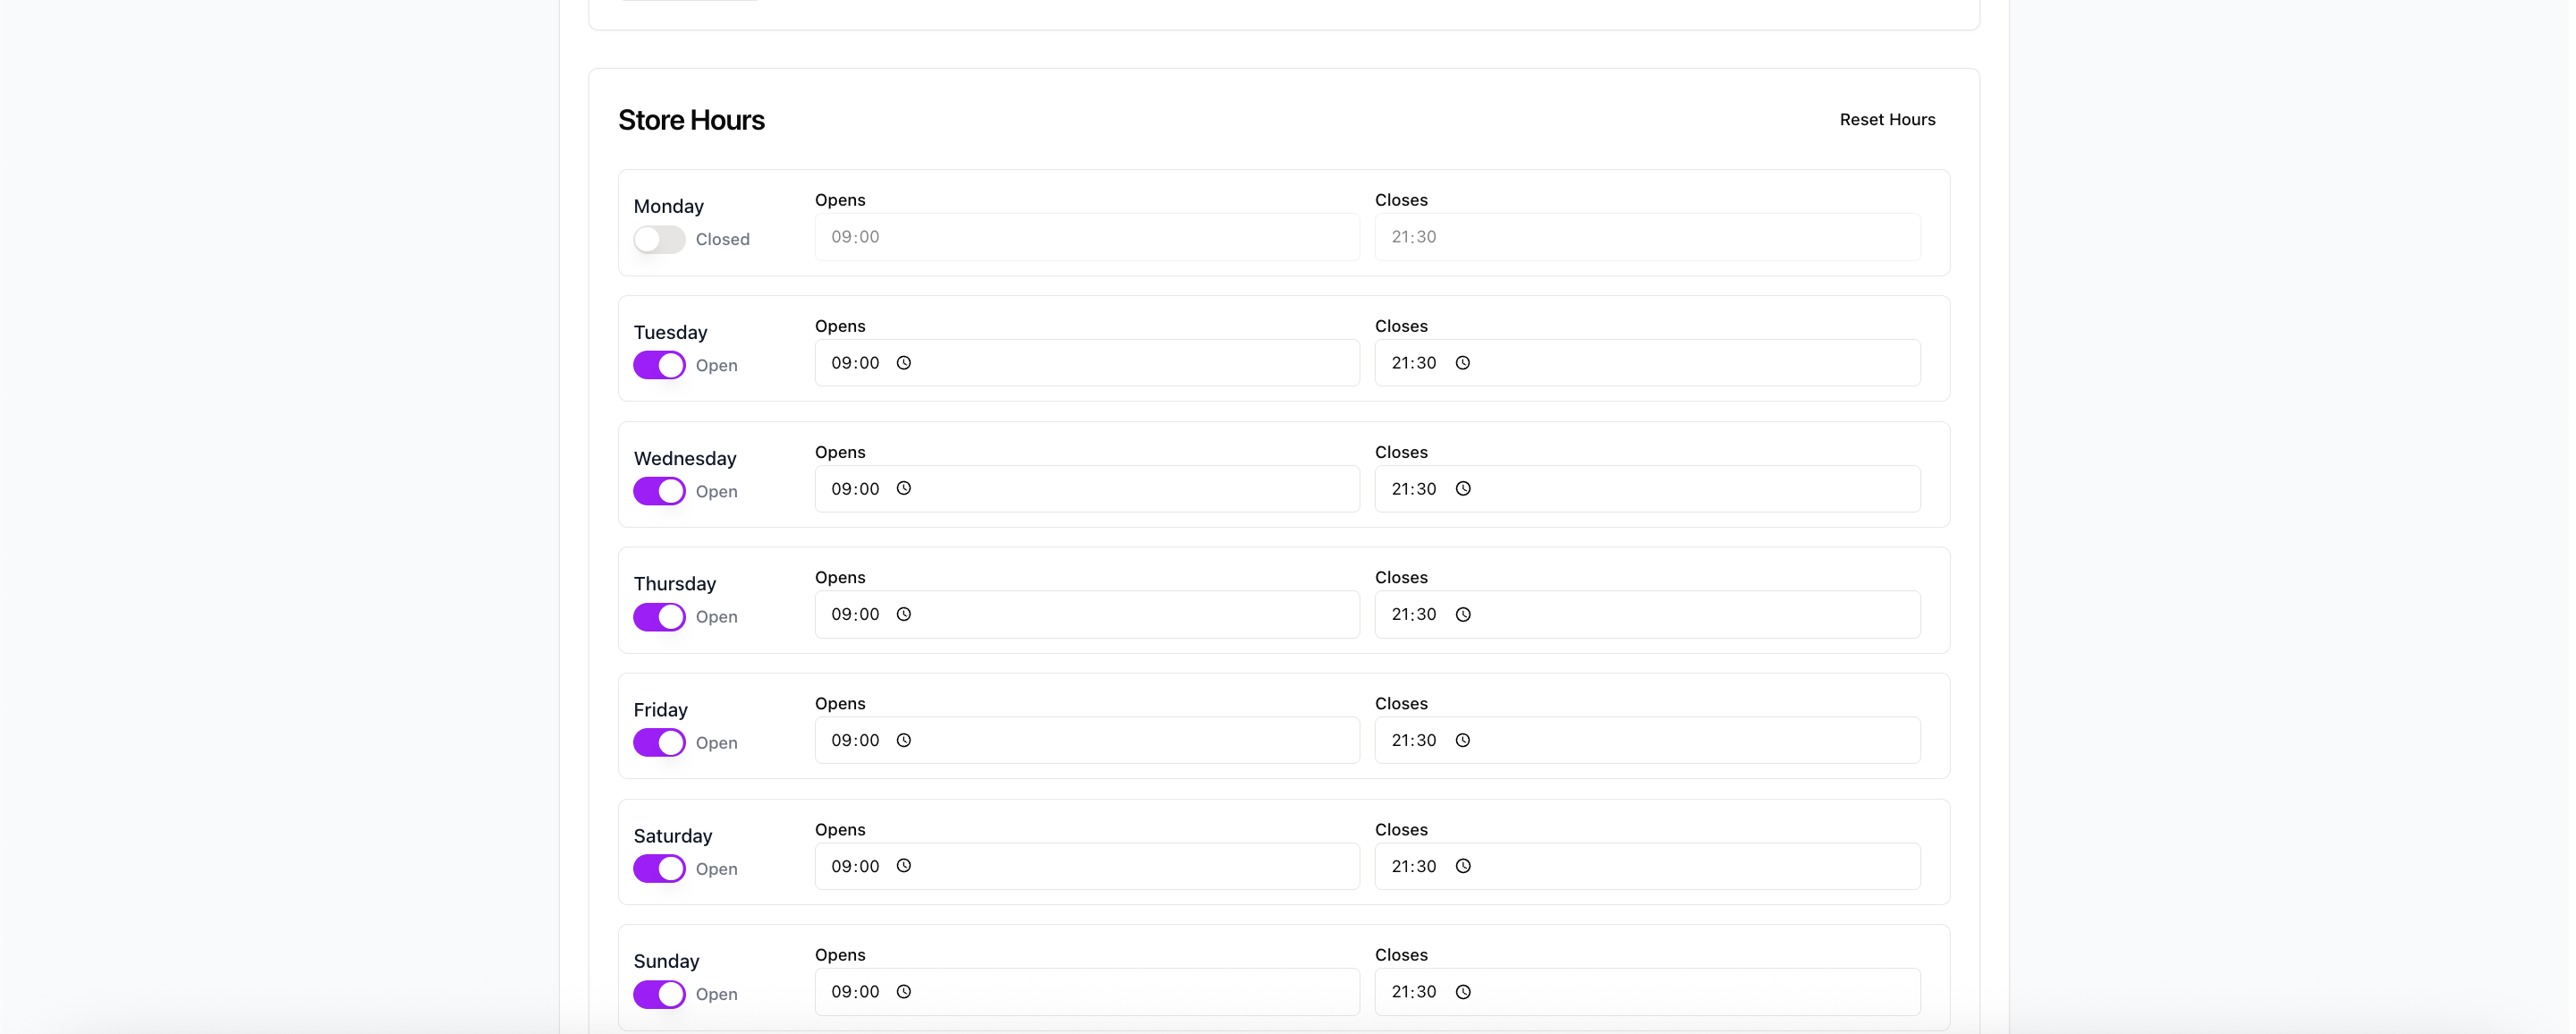Click the Thursday Opens time field
Screen dimensions: 2576x1034
[1086, 615]
